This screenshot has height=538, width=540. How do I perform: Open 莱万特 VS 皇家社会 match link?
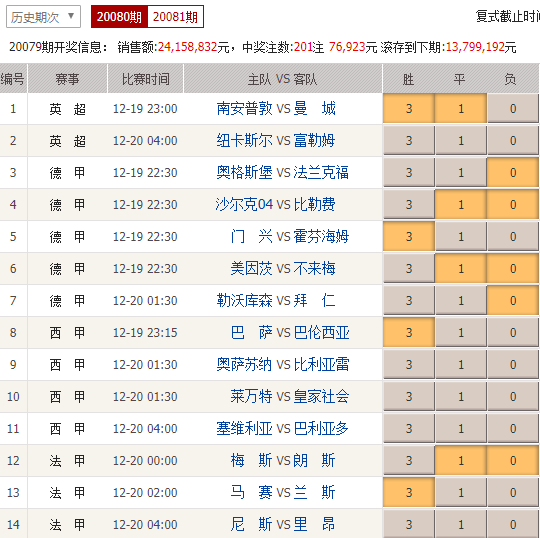tap(290, 397)
